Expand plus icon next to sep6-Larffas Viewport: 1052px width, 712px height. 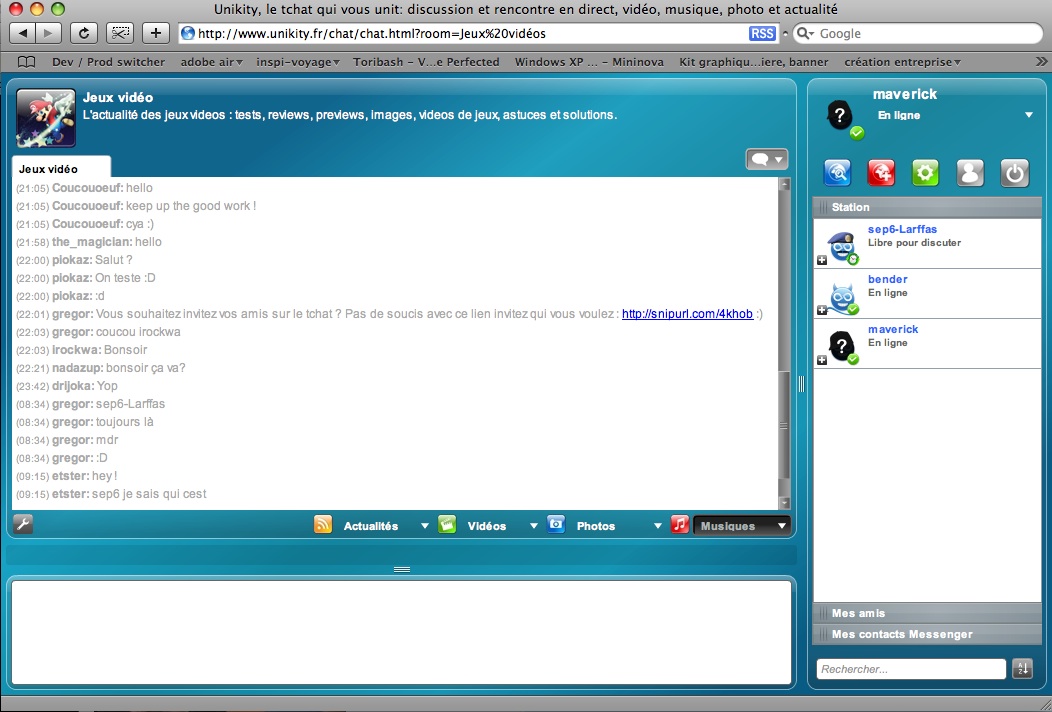822,260
